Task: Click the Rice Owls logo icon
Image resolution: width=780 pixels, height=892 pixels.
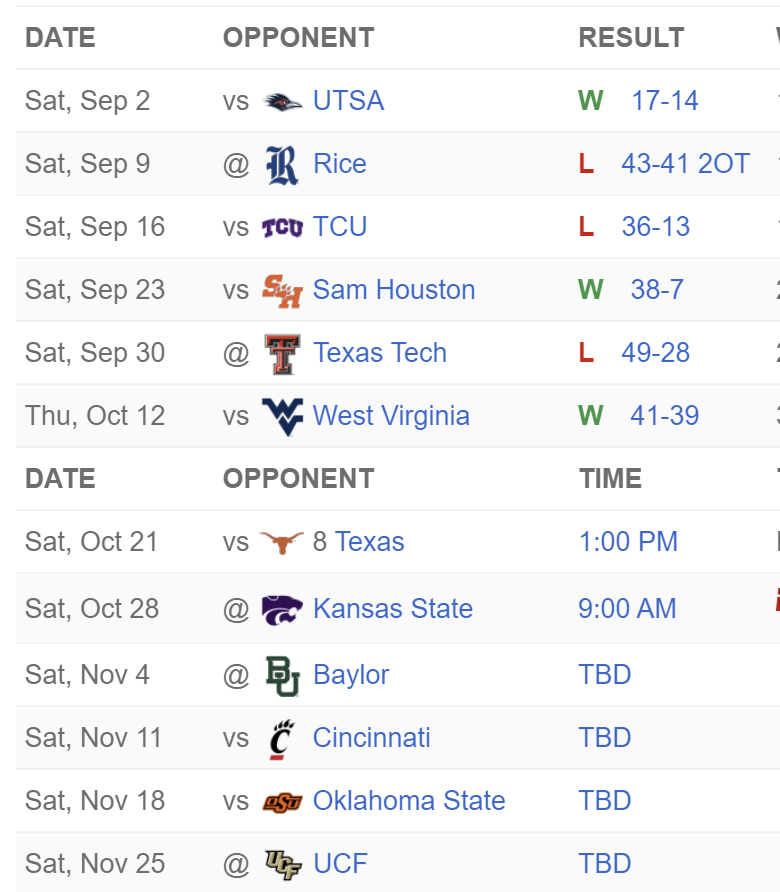Action: [x=282, y=165]
